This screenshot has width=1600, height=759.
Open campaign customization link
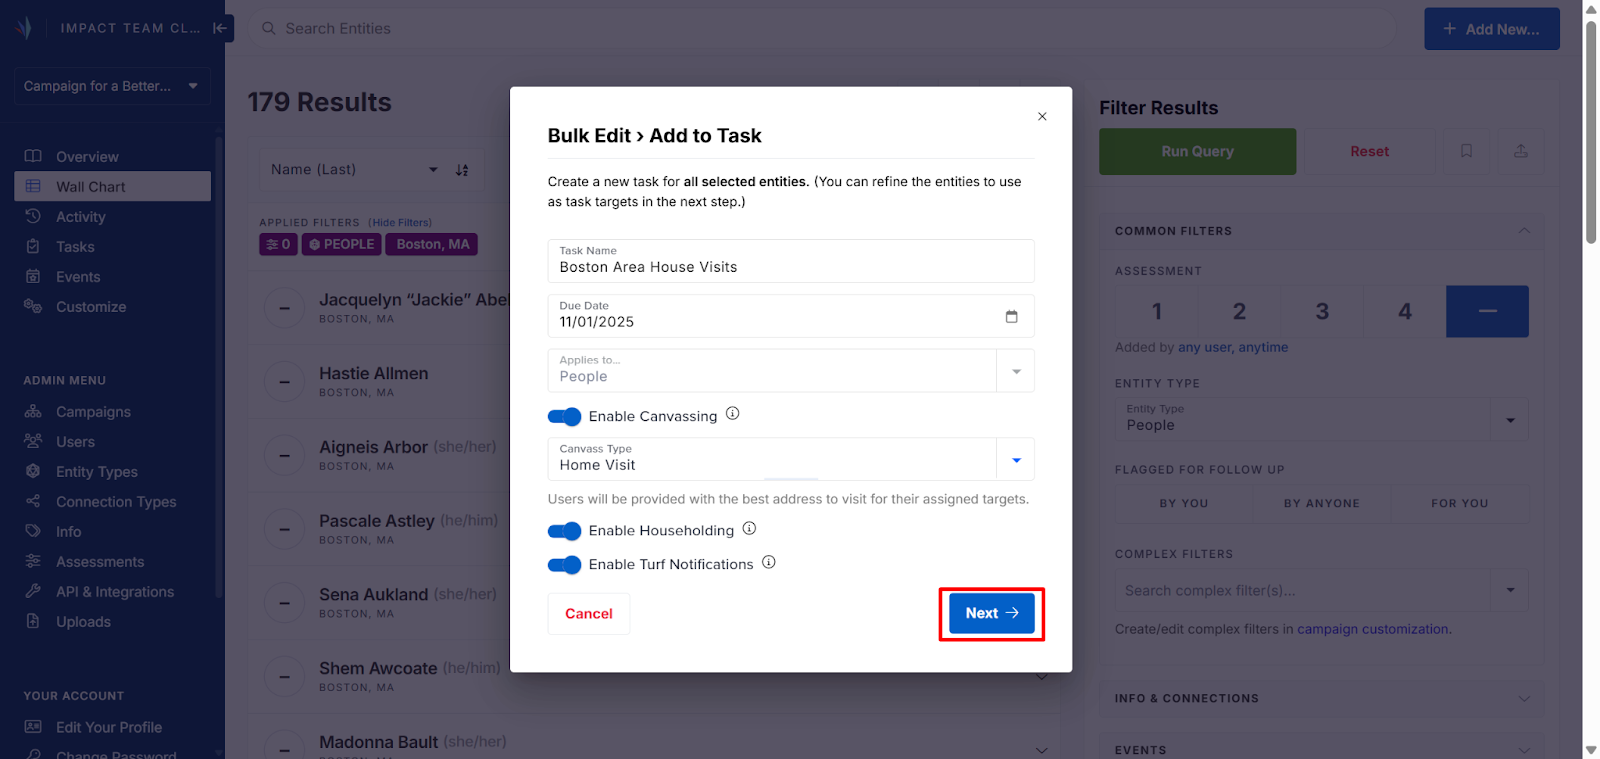(x=1373, y=629)
